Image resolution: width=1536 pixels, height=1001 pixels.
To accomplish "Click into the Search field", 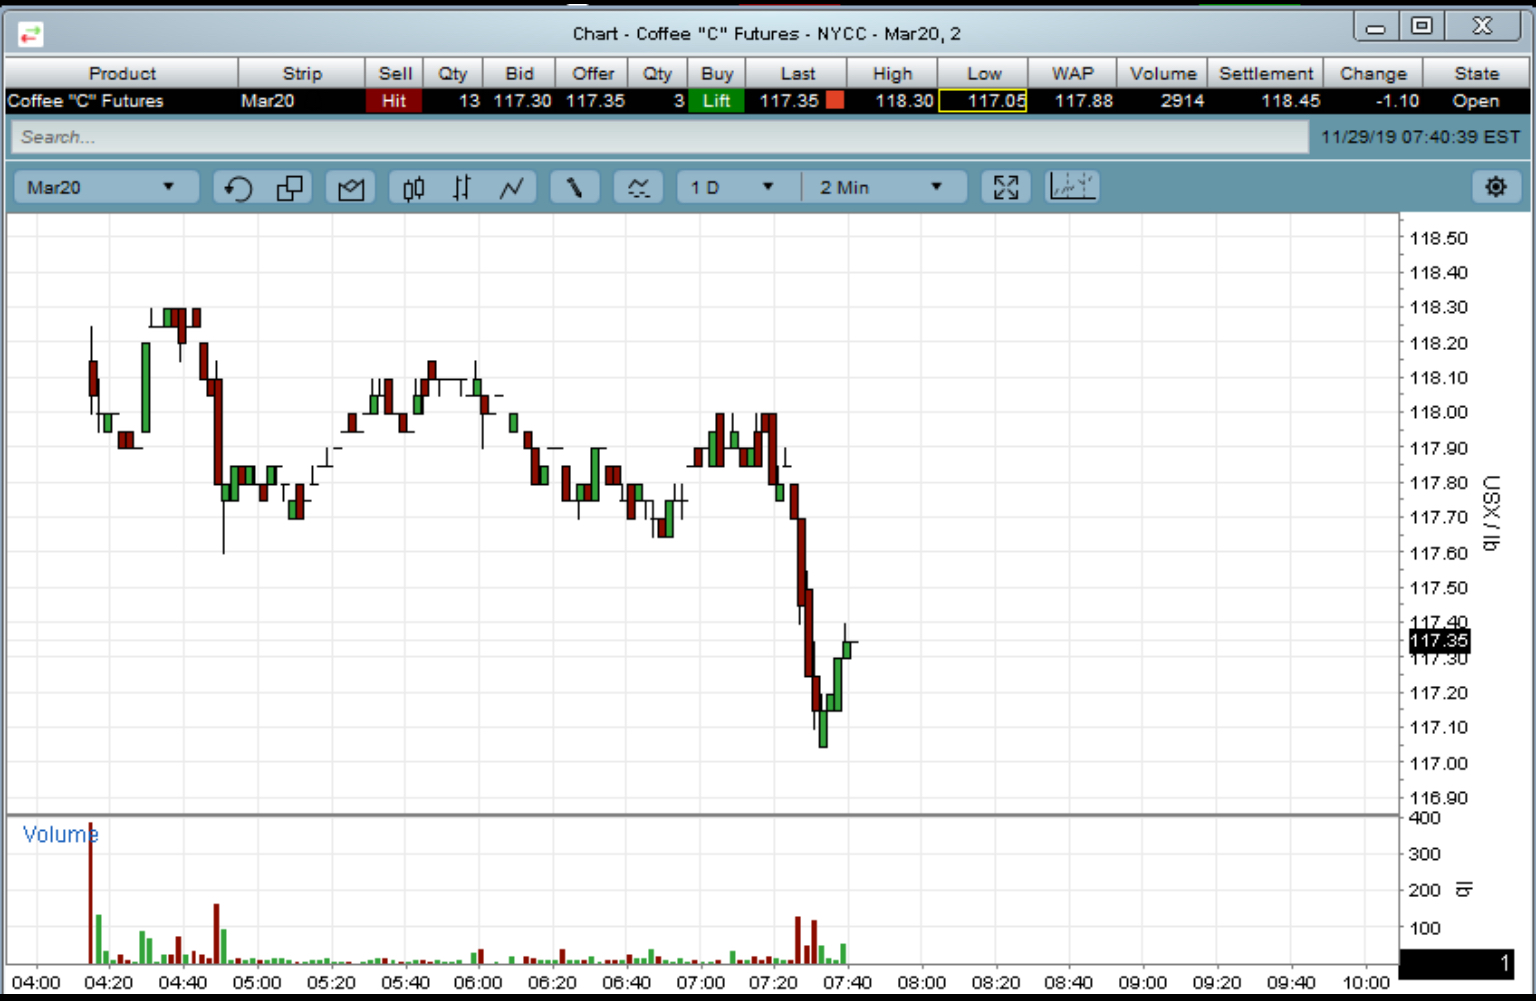I will click(x=659, y=137).
